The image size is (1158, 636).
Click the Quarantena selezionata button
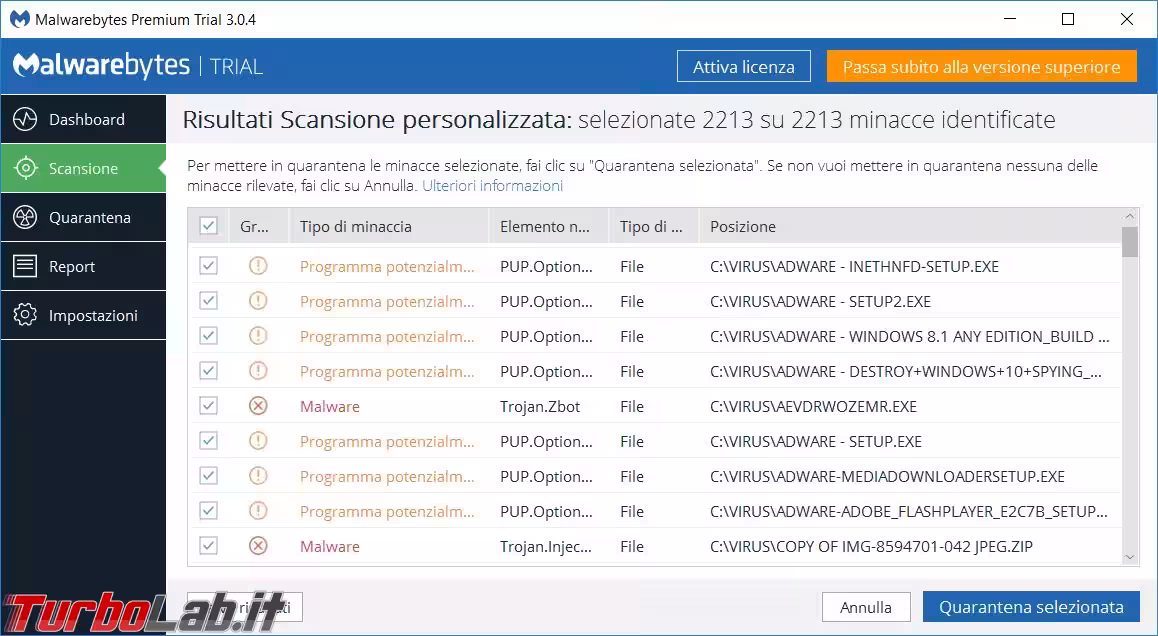tap(1030, 607)
